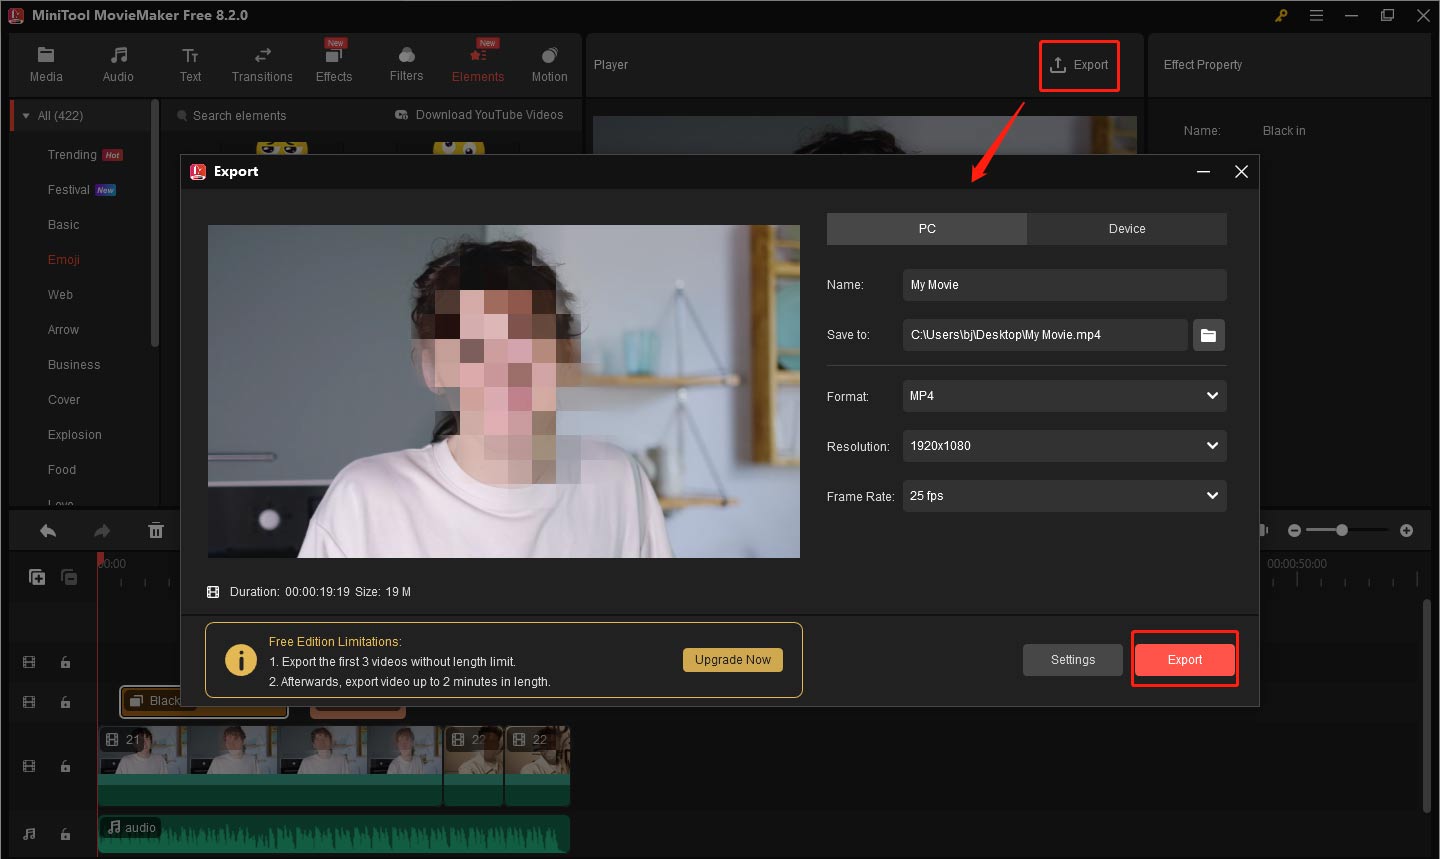Image resolution: width=1440 pixels, height=859 pixels.
Task: Open Download YouTube Videos
Action: 479,115
